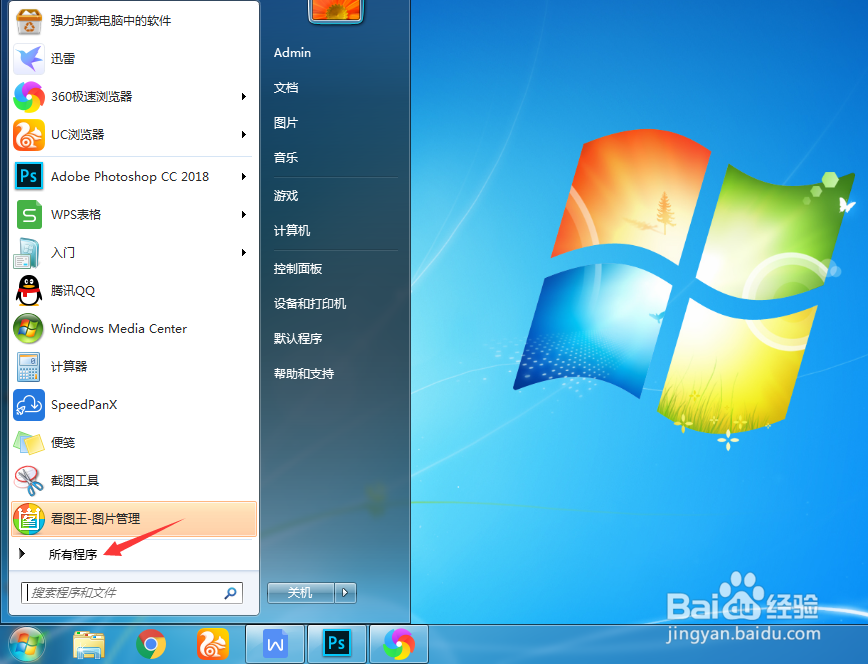Expand 入门 submenu arrow

tap(244, 253)
